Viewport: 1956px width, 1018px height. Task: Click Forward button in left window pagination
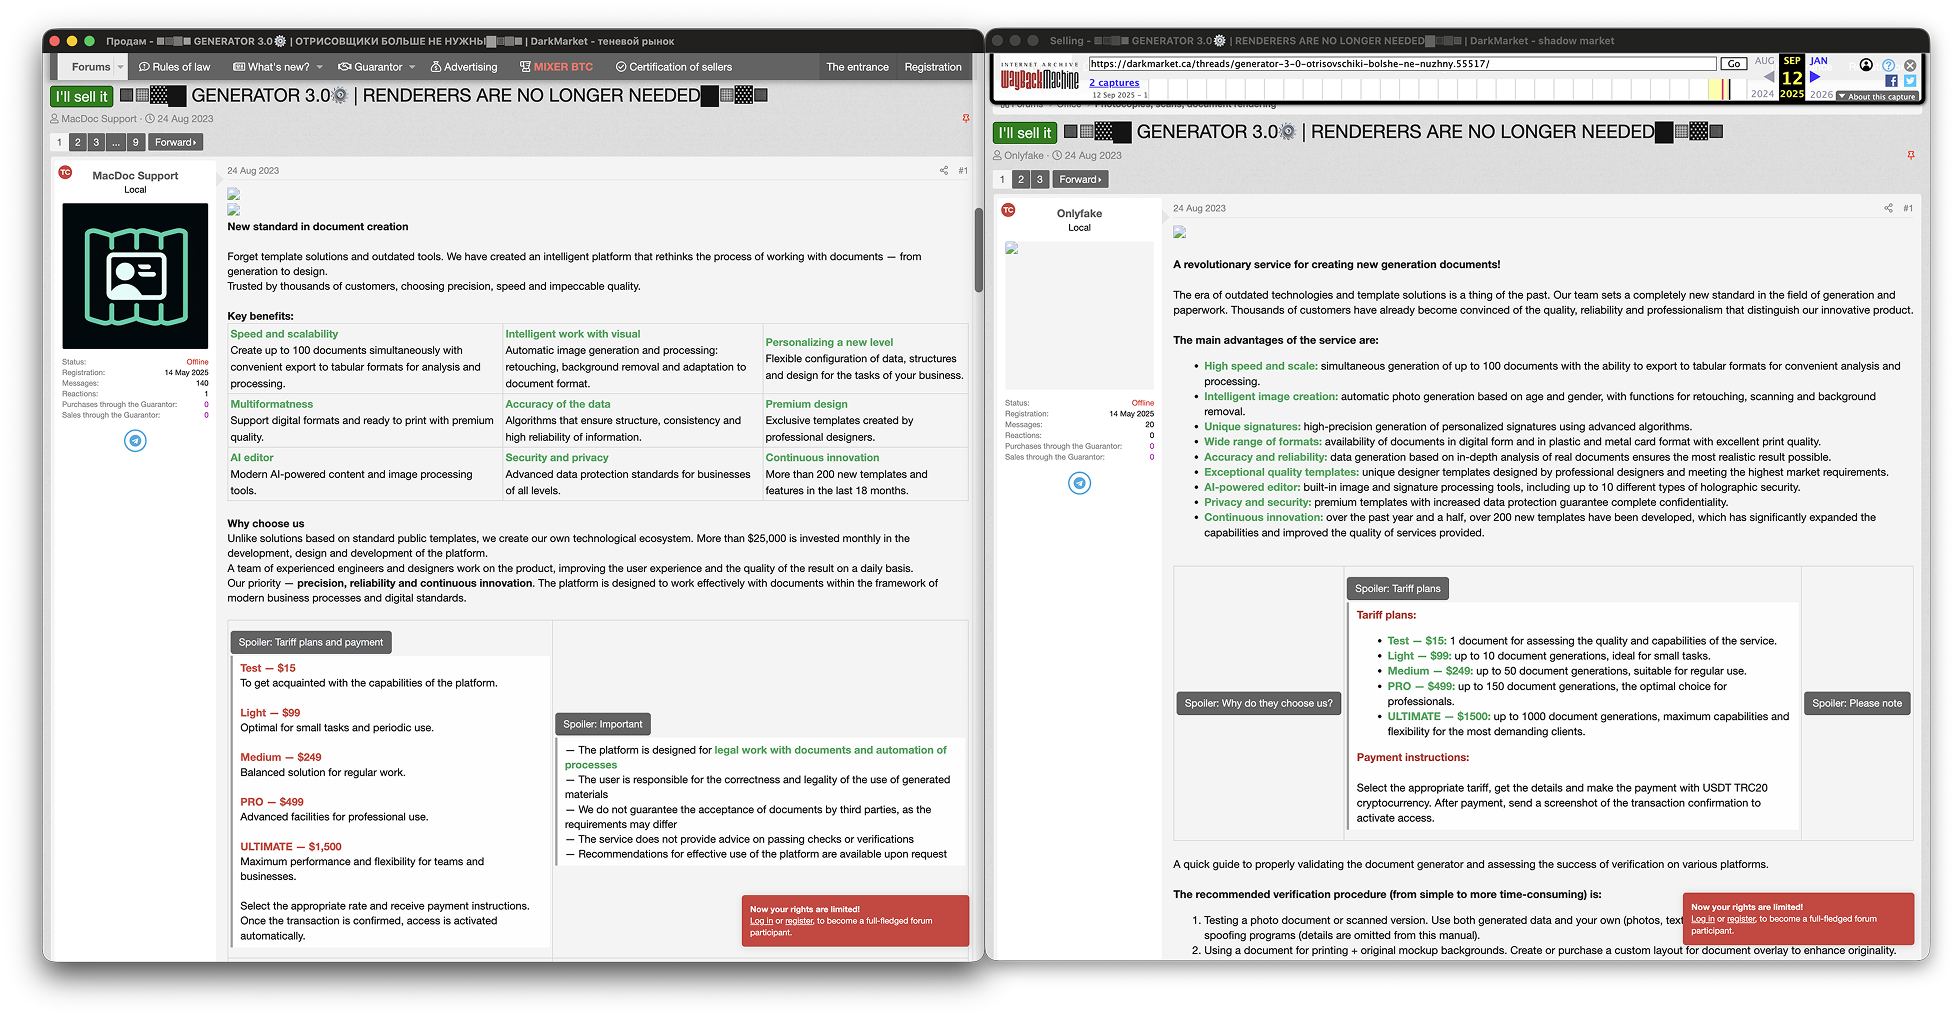[x=176, y=142]
